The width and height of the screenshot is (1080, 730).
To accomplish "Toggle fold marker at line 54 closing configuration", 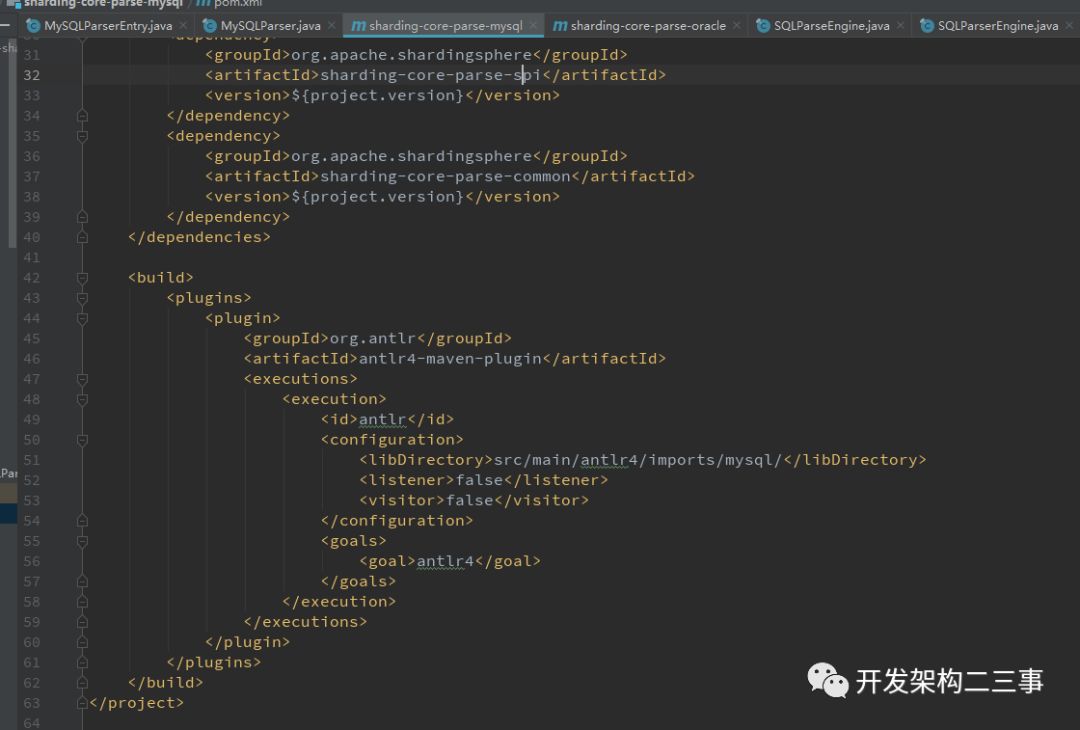I will coord(83,521).
